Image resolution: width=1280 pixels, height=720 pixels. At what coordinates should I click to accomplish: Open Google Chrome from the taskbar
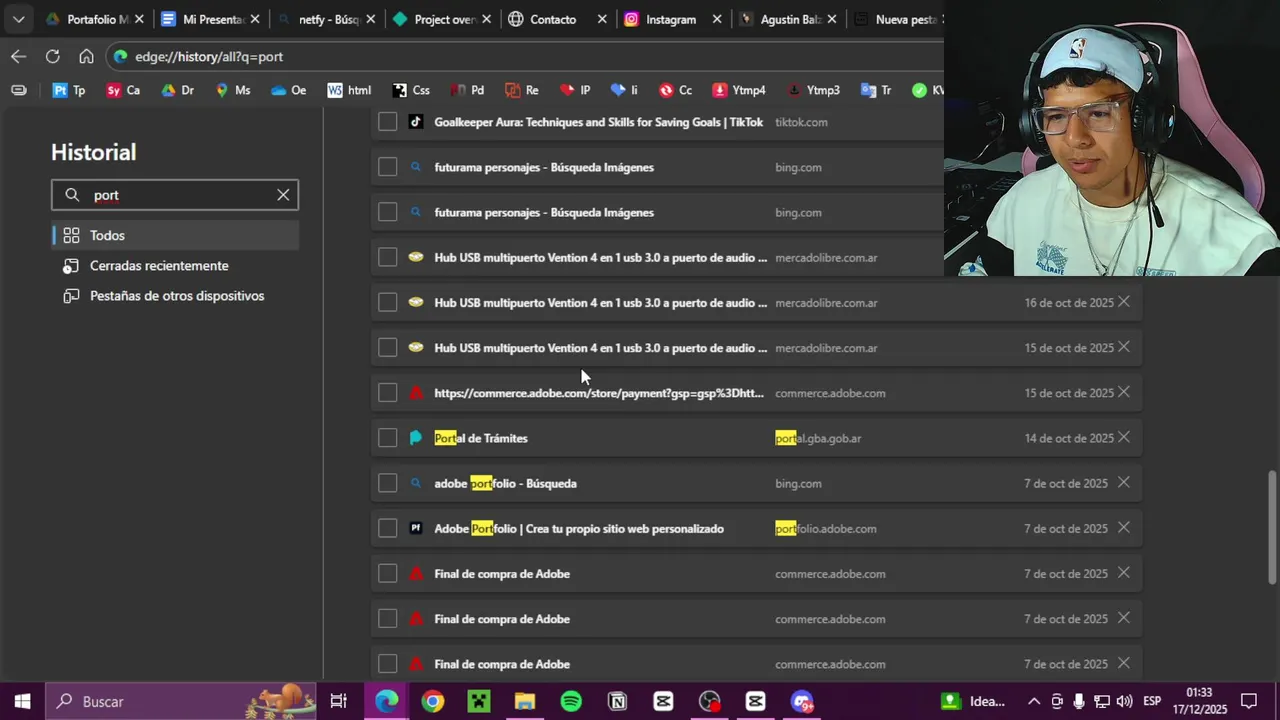[x=432, y=702]
